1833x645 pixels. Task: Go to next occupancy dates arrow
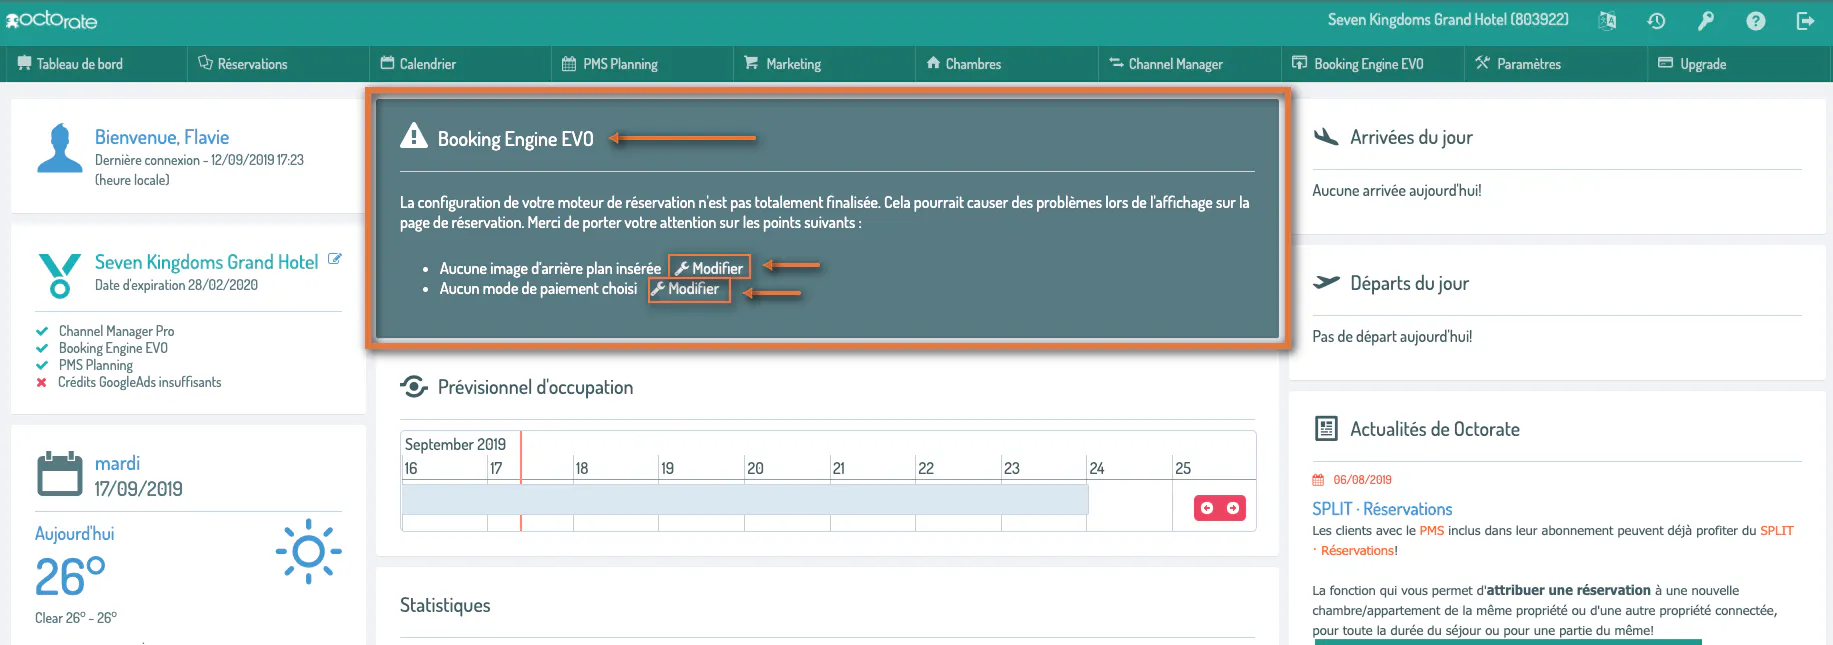pyautogui.click(x=1233, y=508)
